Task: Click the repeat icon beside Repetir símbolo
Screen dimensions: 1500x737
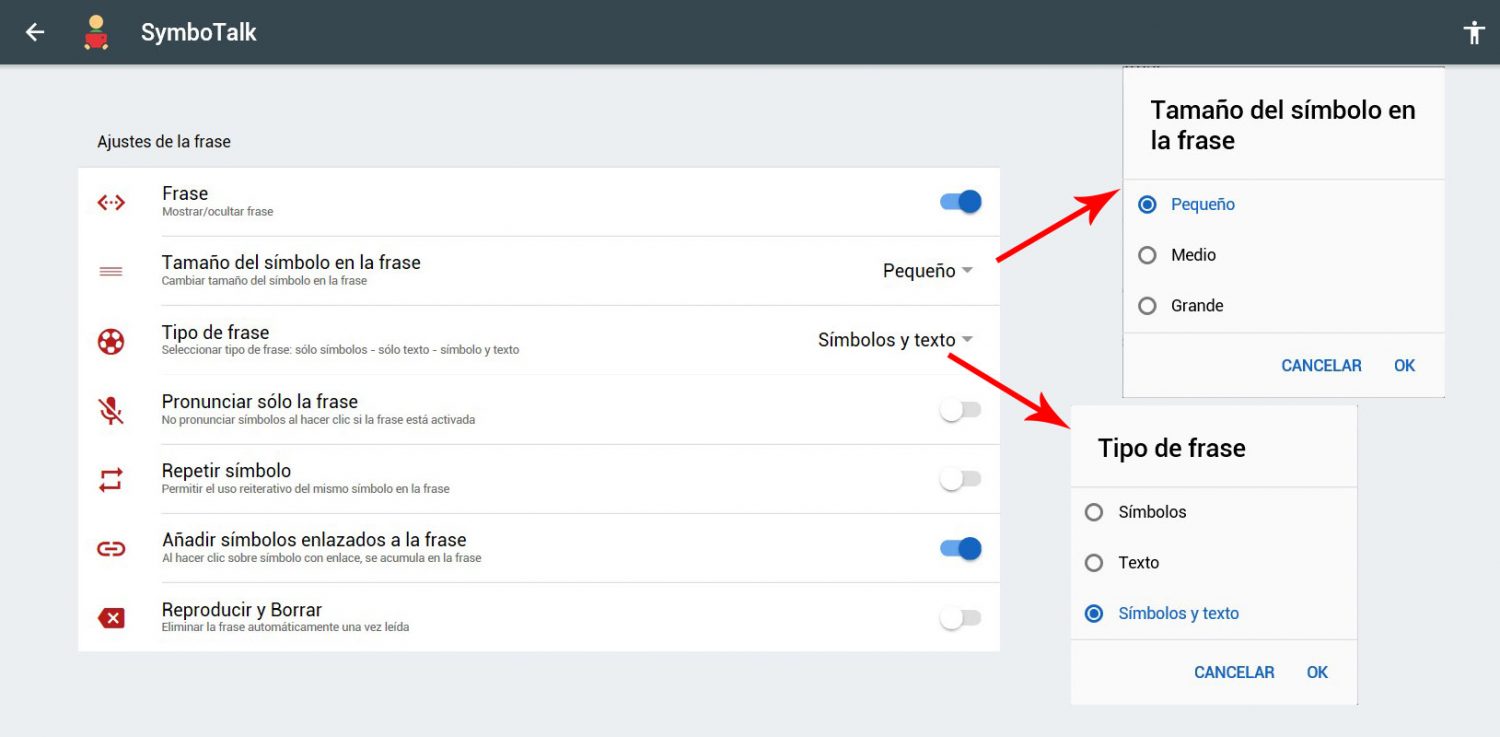Action: (111, 478)
